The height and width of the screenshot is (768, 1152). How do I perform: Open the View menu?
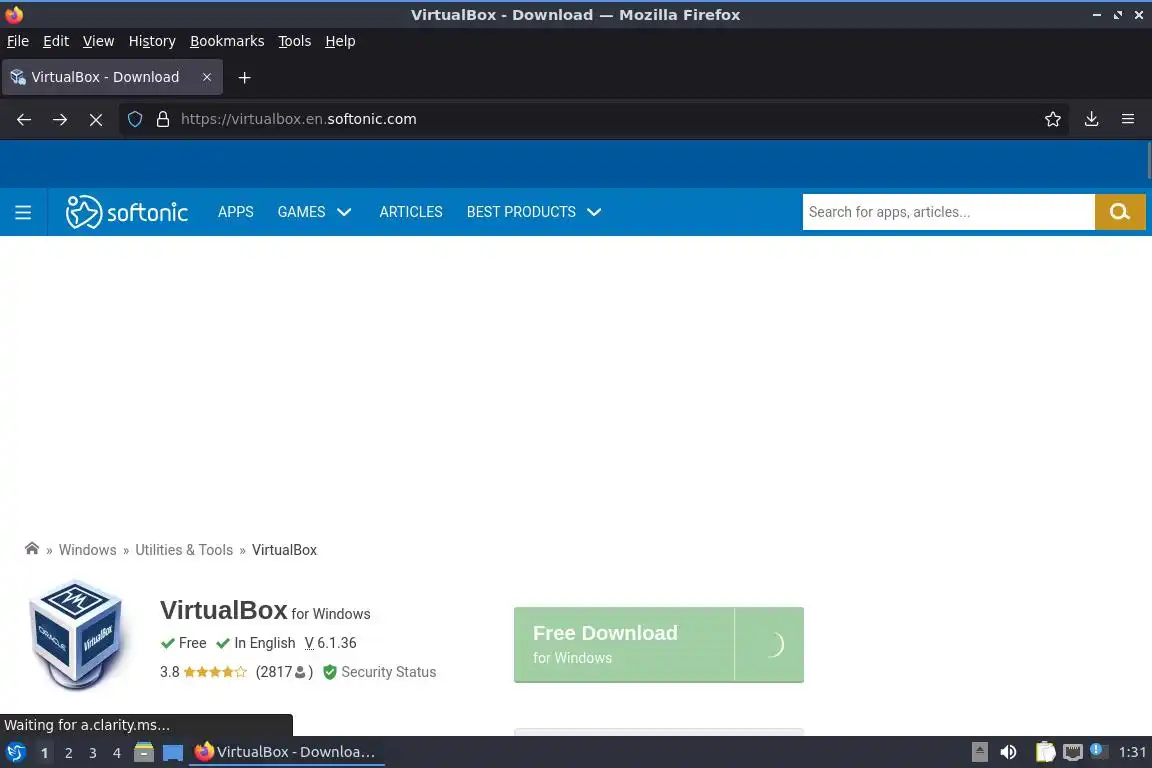pyautogui.click(x=98, y=41)
